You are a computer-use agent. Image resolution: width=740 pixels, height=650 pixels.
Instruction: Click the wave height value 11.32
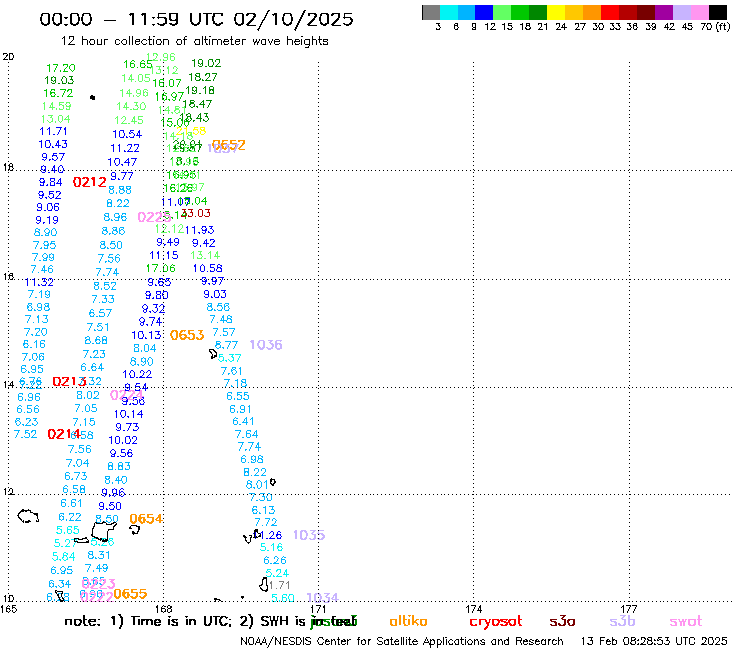[x=39, y=282]
